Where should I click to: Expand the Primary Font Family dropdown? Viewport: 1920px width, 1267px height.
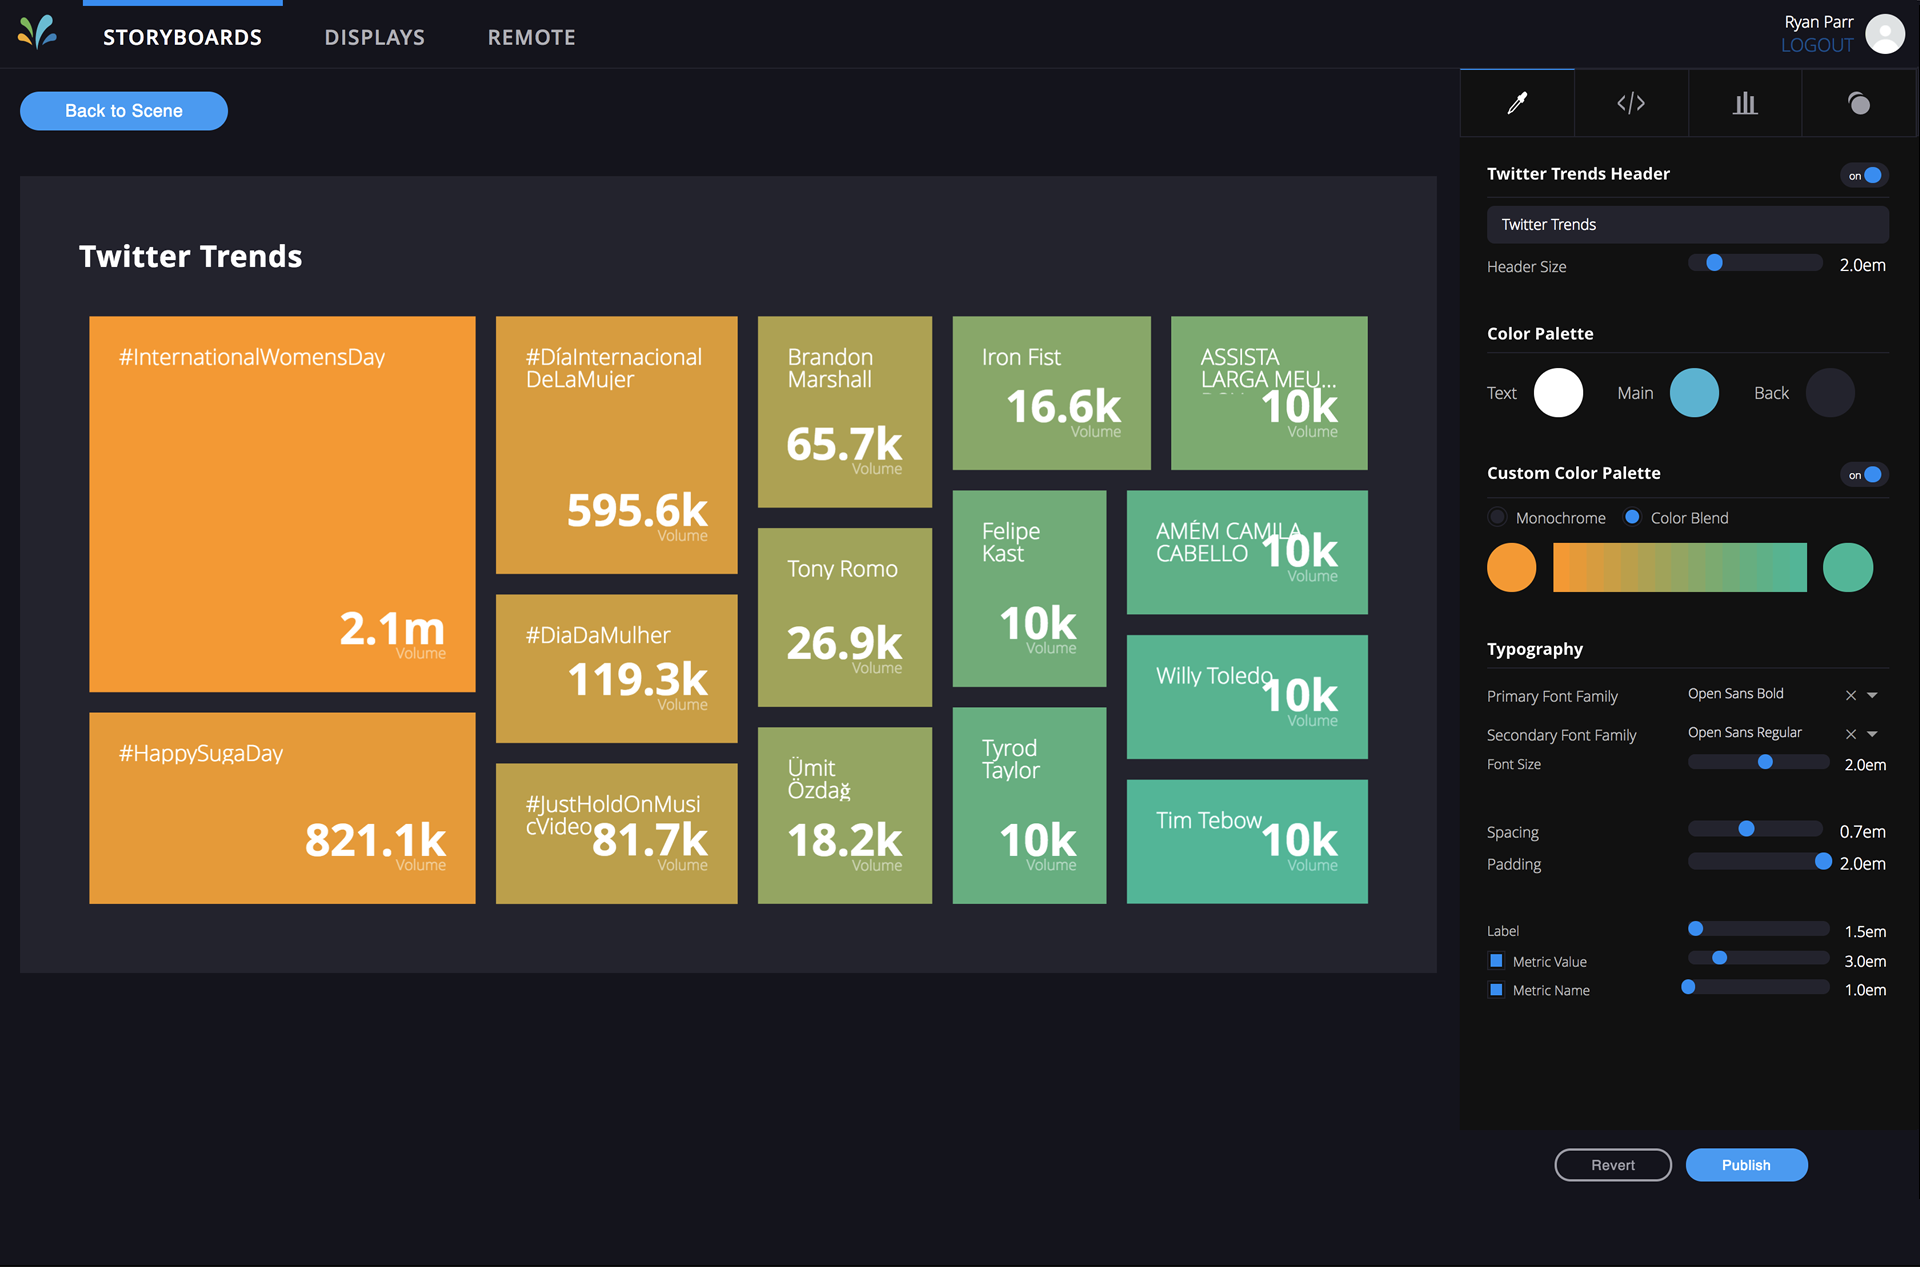(x=1873, y=695)
